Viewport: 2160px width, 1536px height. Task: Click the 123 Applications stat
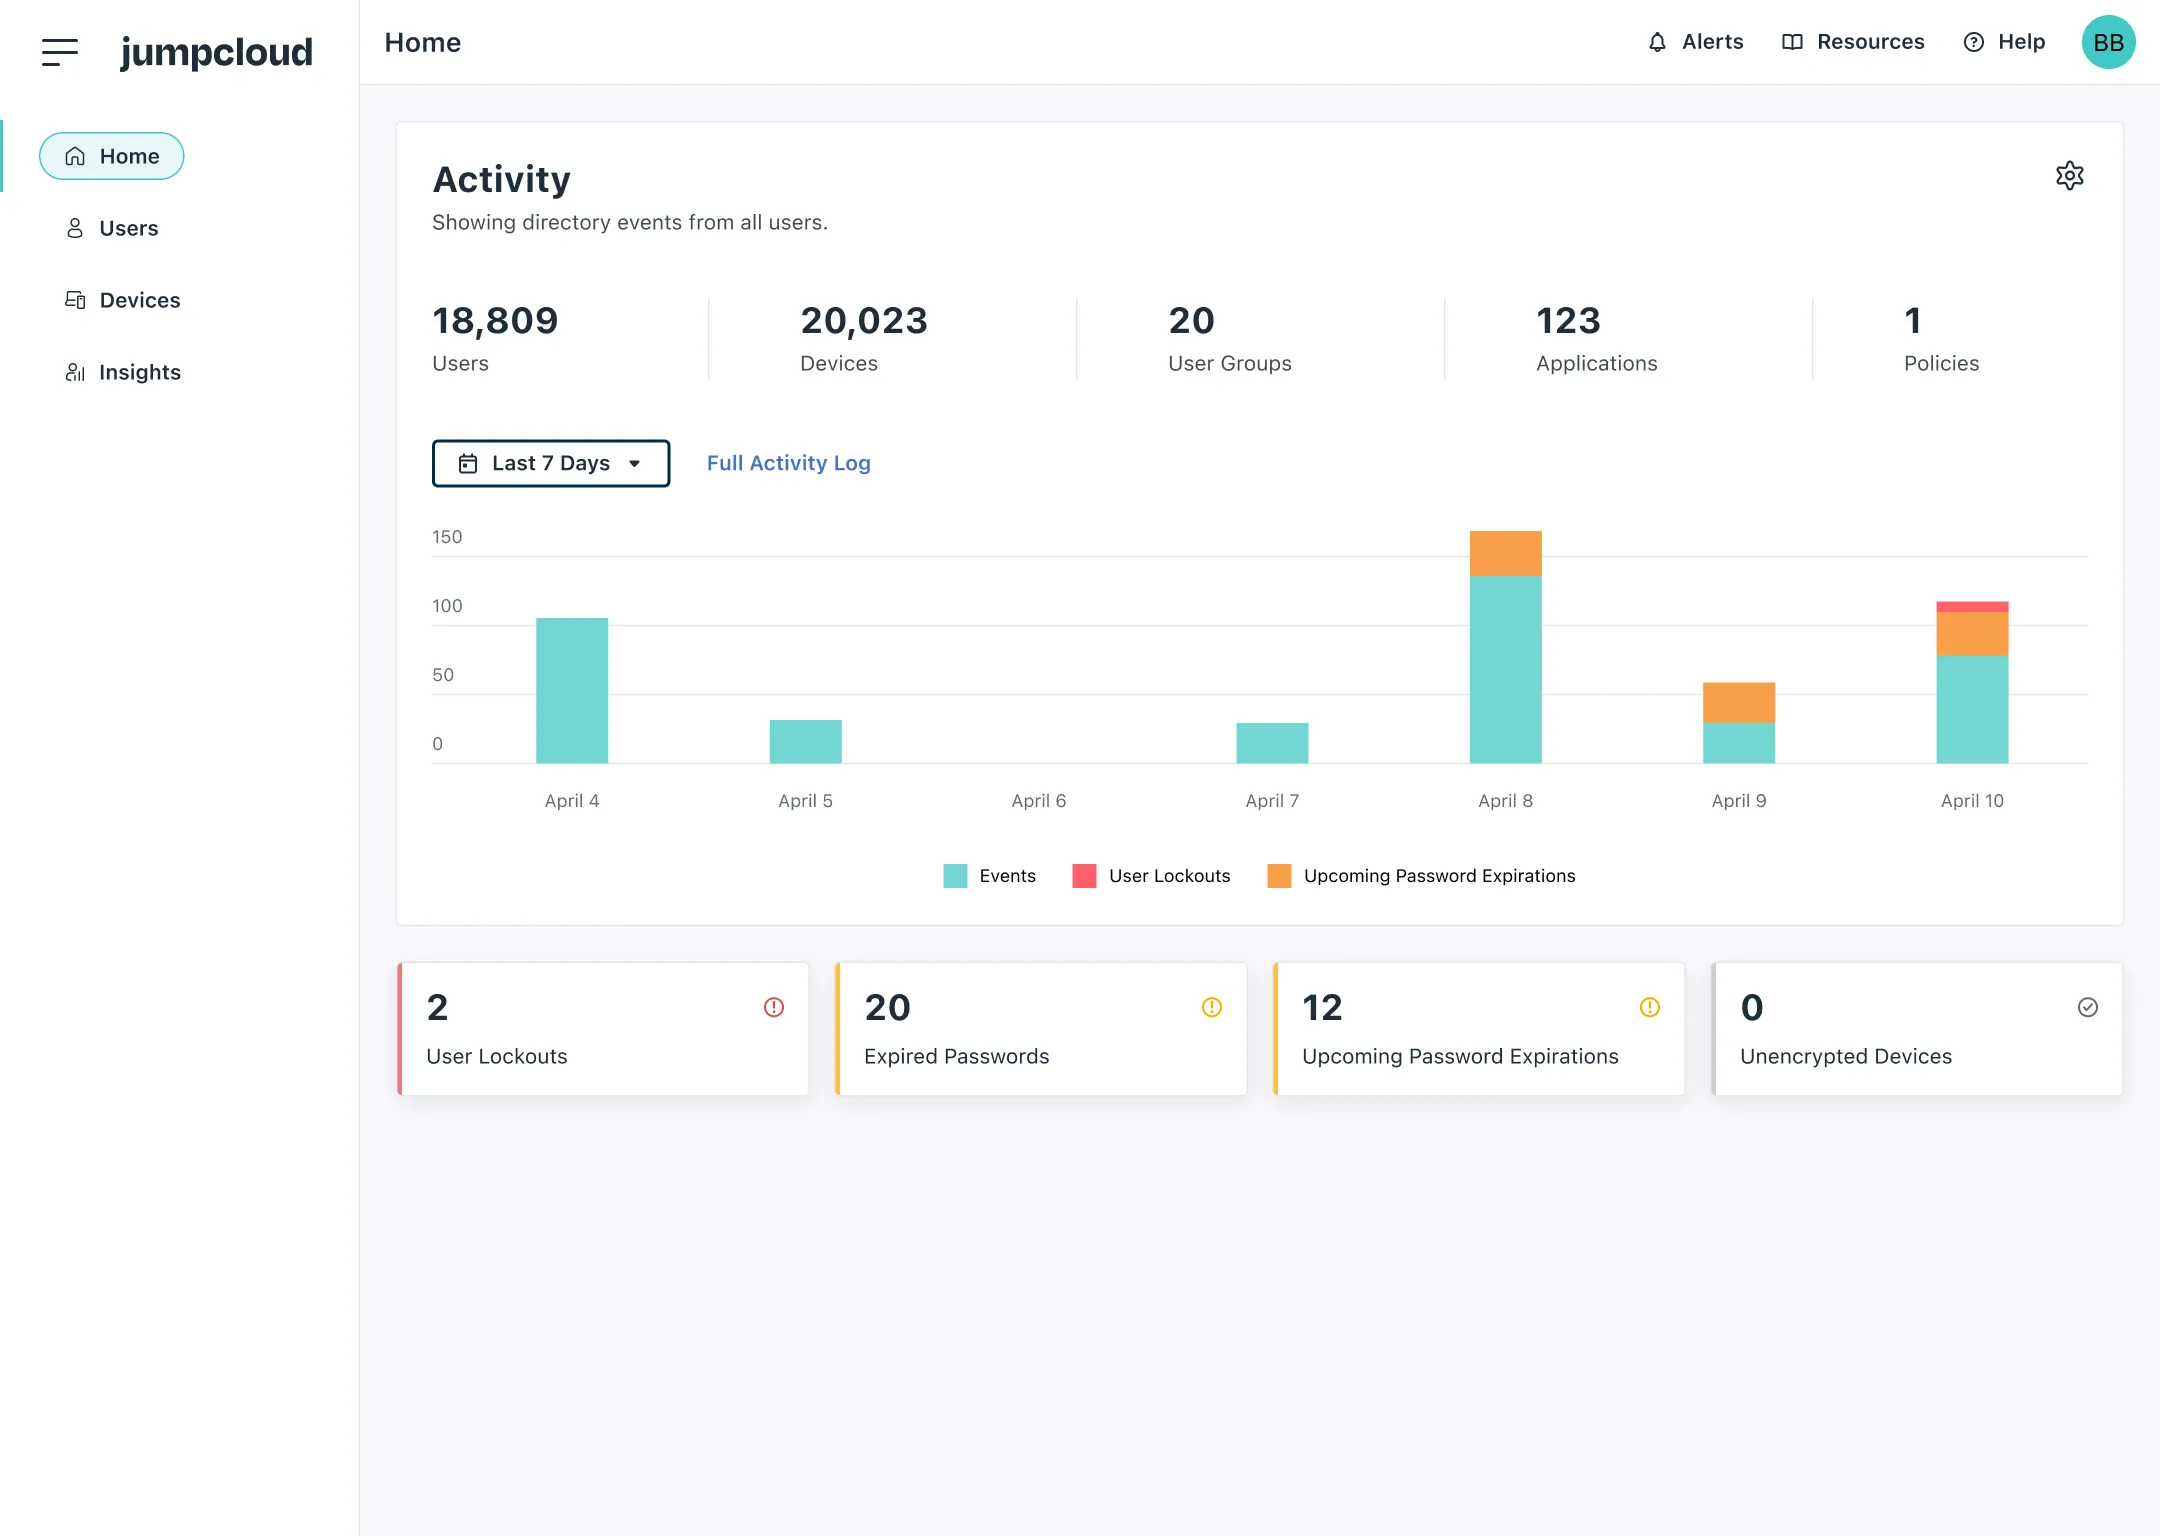[x=1597, y=338]
